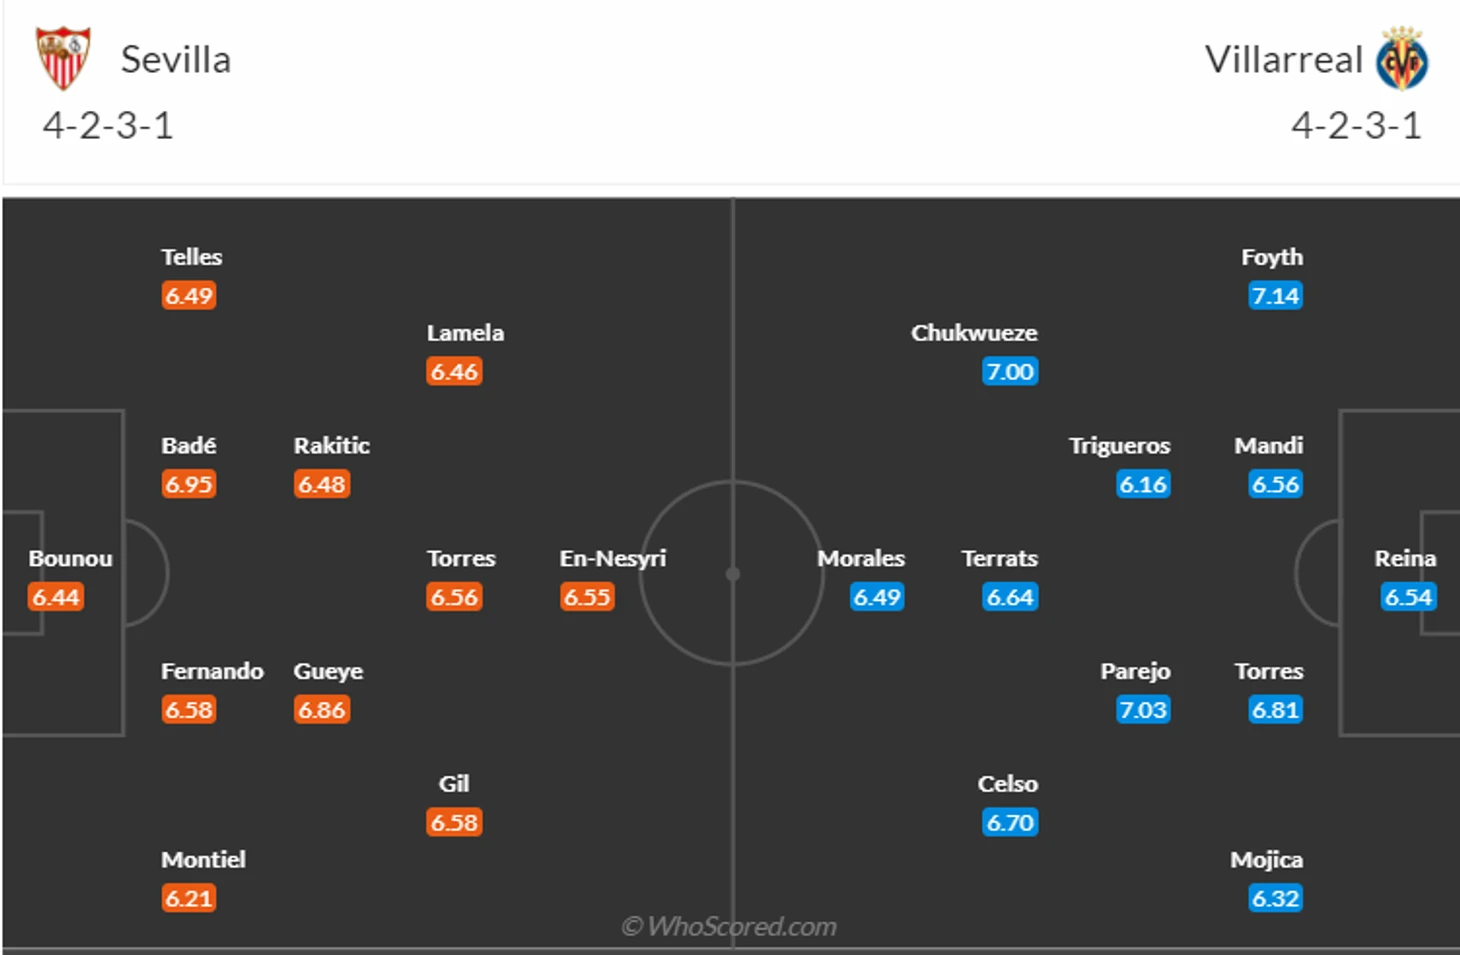Select player Lamela in Sevilla lineup
The width and height of the screenshot is (1460, 955).
click(465, 332)
